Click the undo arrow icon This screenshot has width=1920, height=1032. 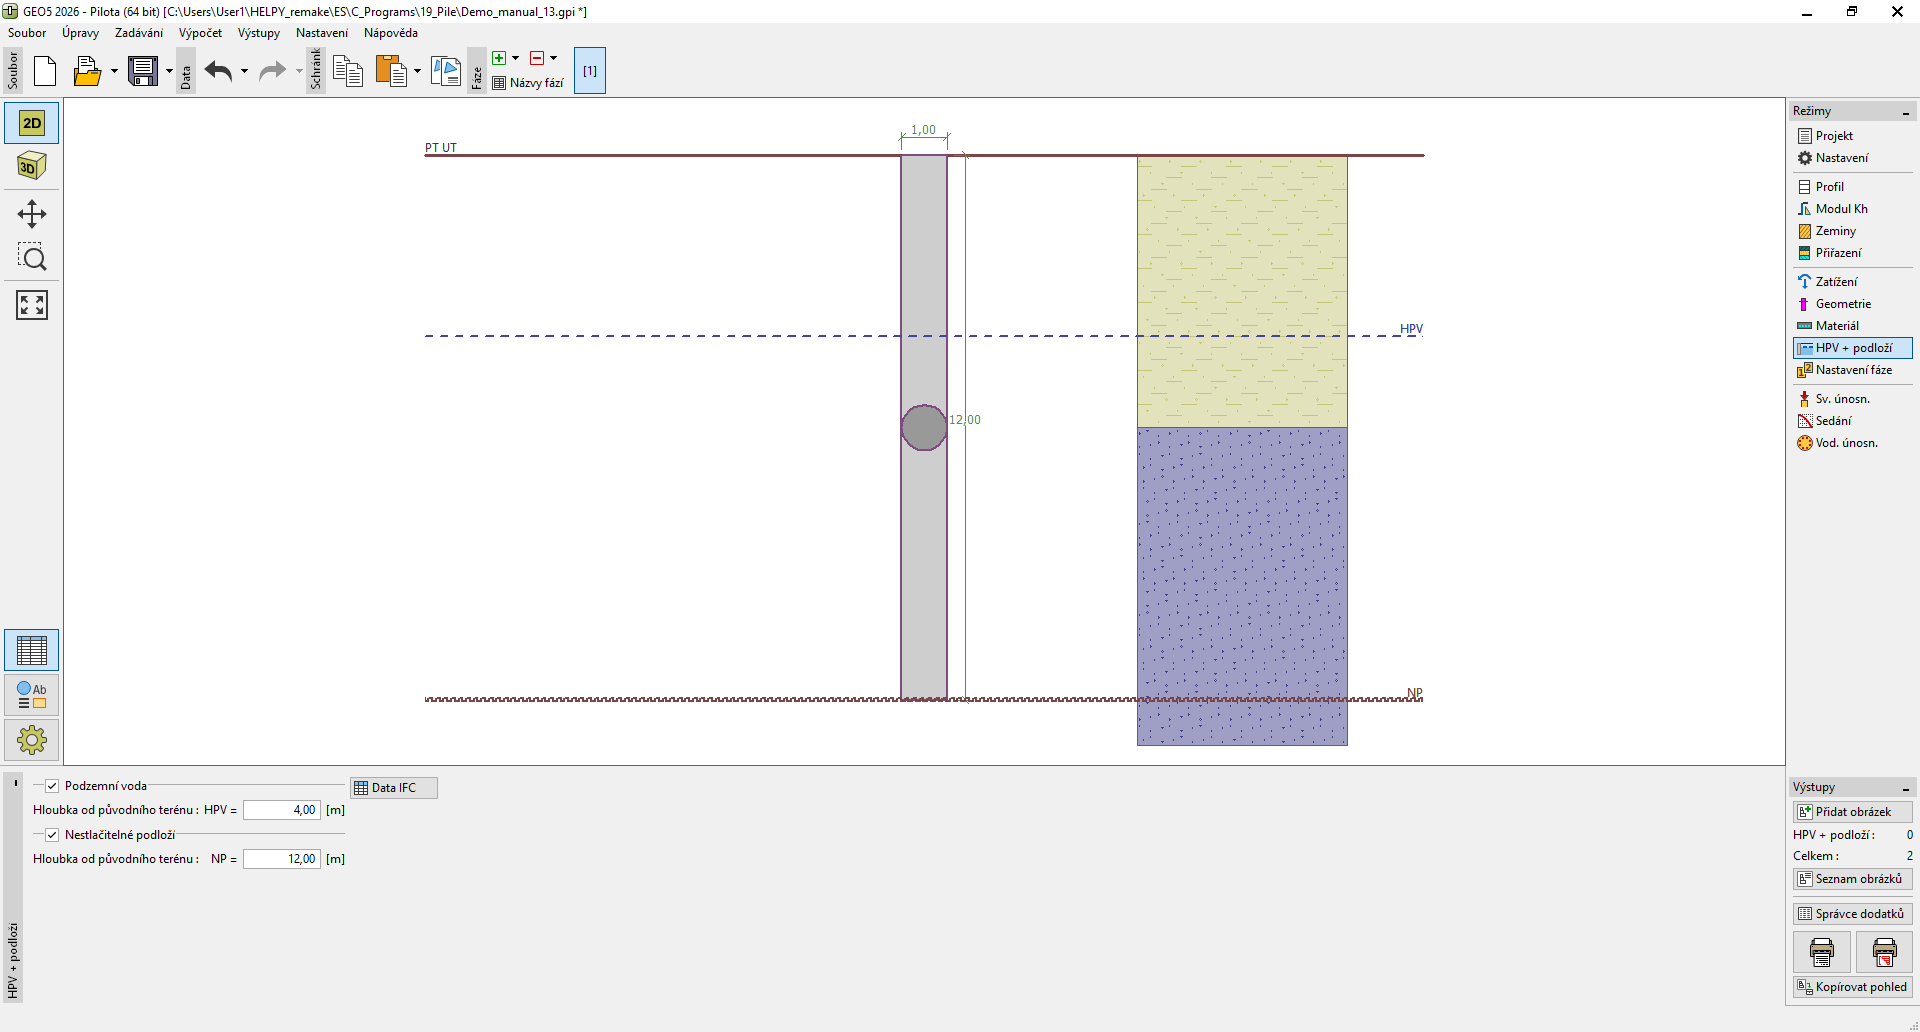(218, 71)
